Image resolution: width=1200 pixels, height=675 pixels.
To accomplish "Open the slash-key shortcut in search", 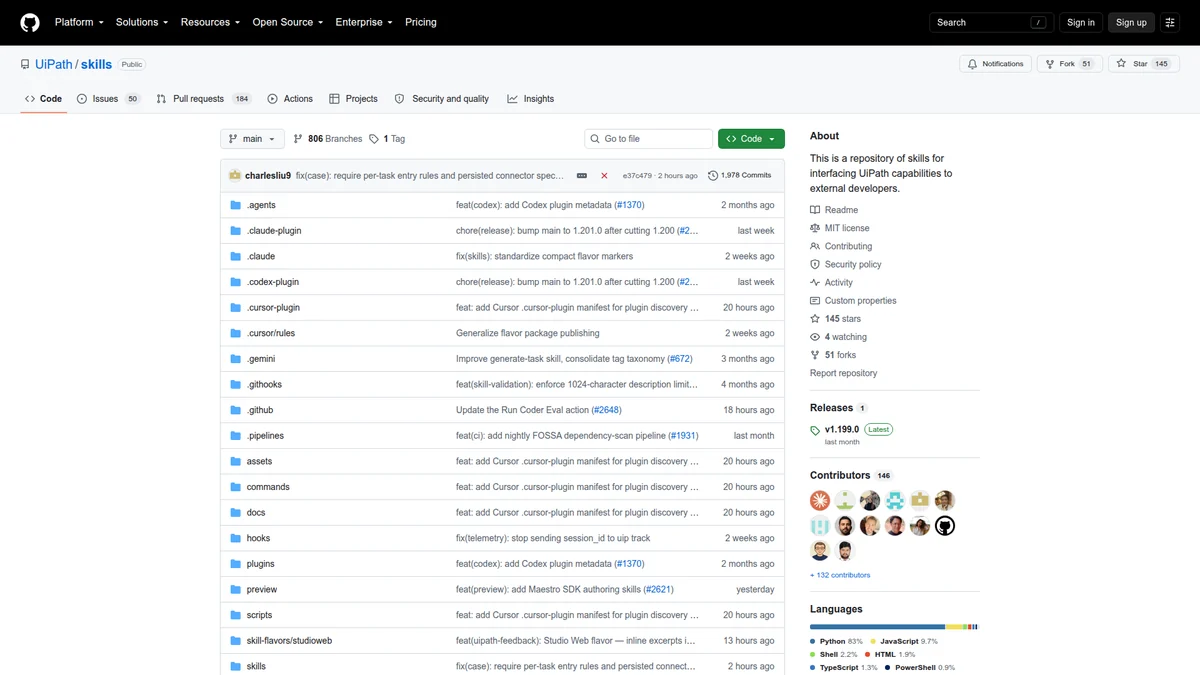I will pyautogui.click(x=1040, y=22).
